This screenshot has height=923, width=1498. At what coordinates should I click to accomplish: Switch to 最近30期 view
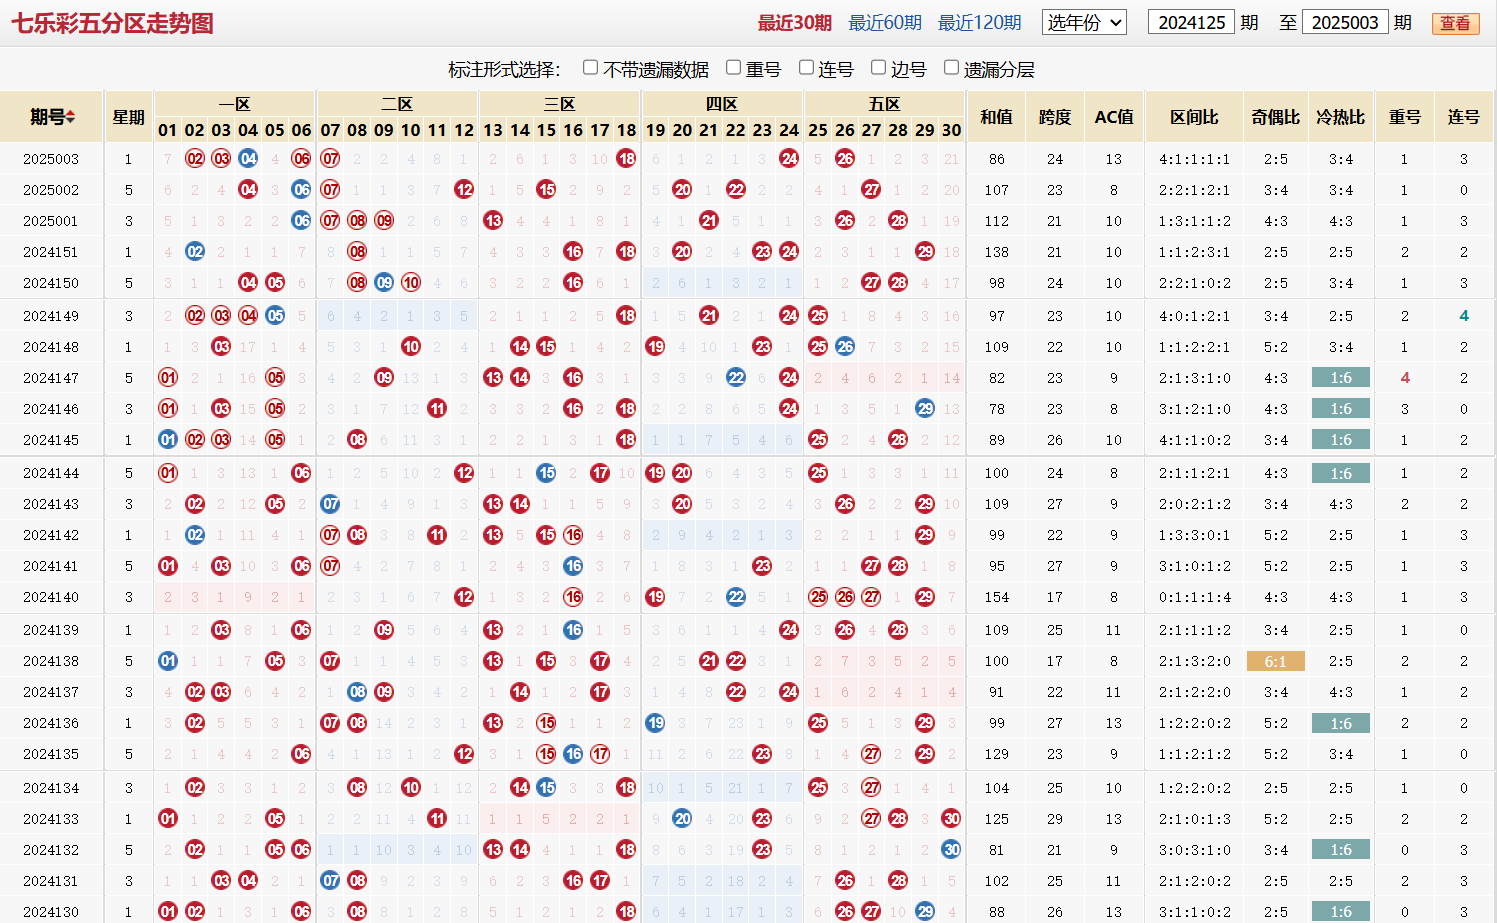[x=794, y=22]
